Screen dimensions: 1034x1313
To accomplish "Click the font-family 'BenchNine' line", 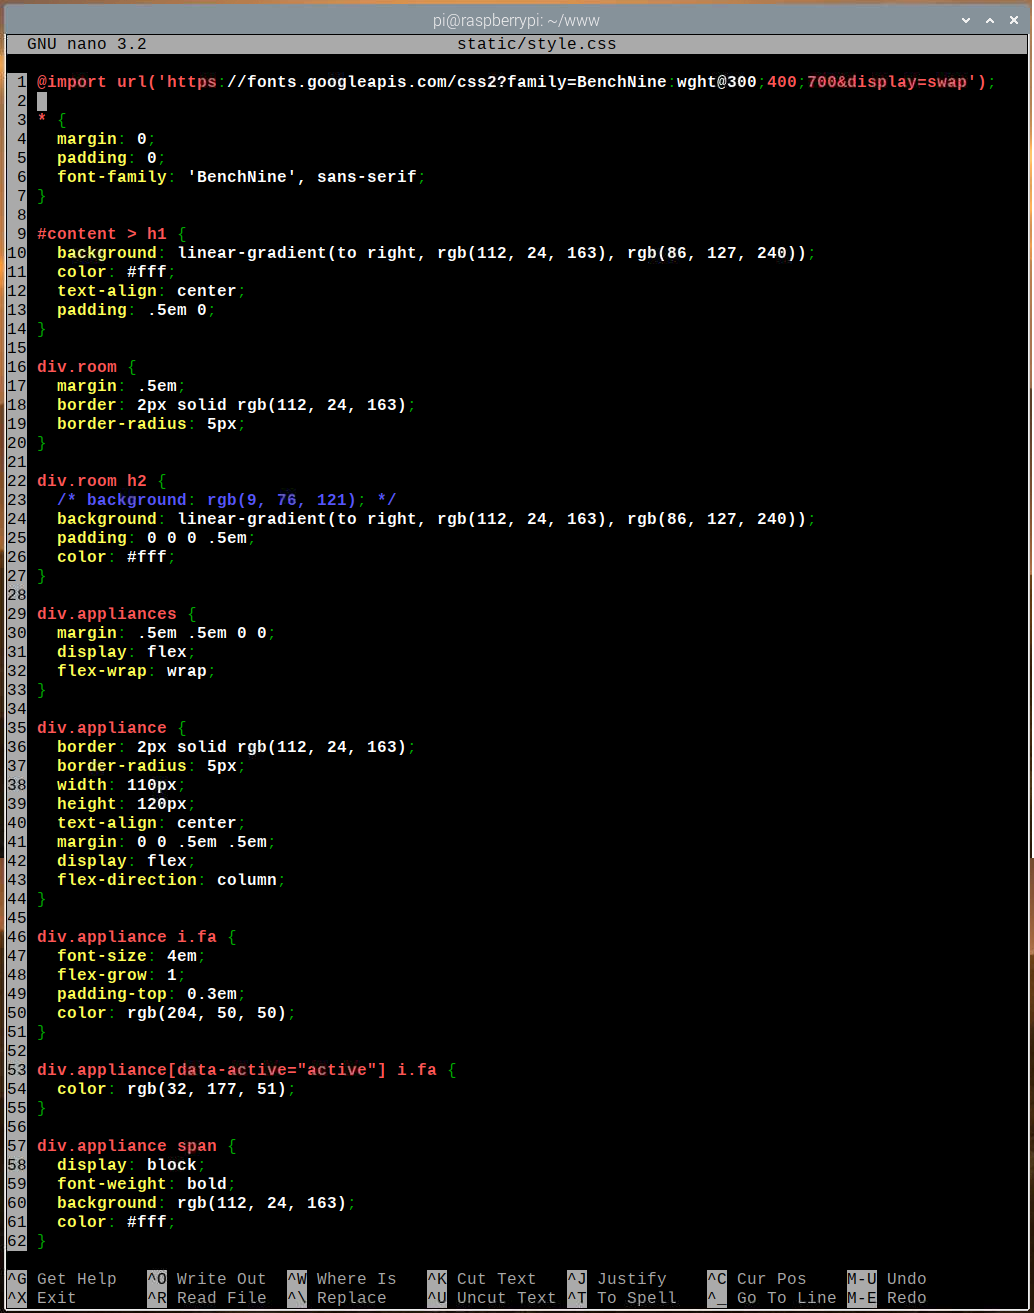I will click(x=242, y=177).
